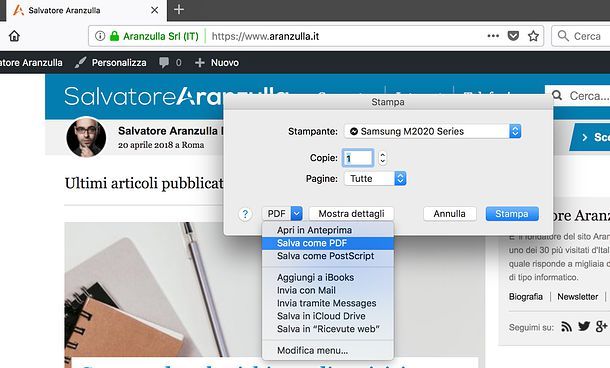Choose Invia con Mail
610x368 pixels.
(328, 290)
